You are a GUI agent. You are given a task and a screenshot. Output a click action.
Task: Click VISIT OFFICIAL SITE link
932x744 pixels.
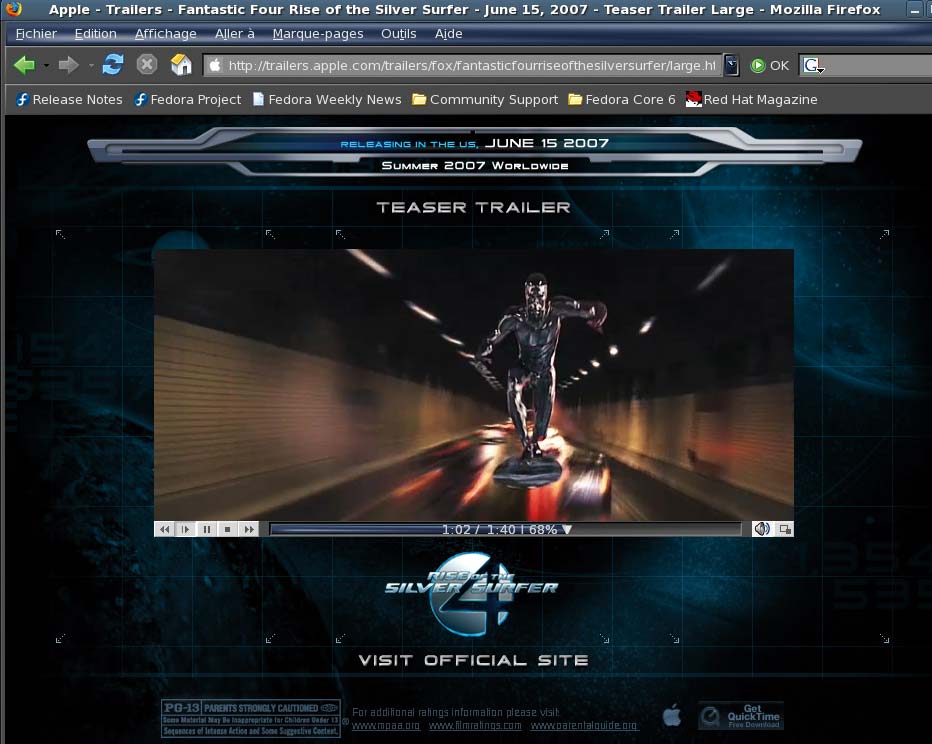coord(473,660)
